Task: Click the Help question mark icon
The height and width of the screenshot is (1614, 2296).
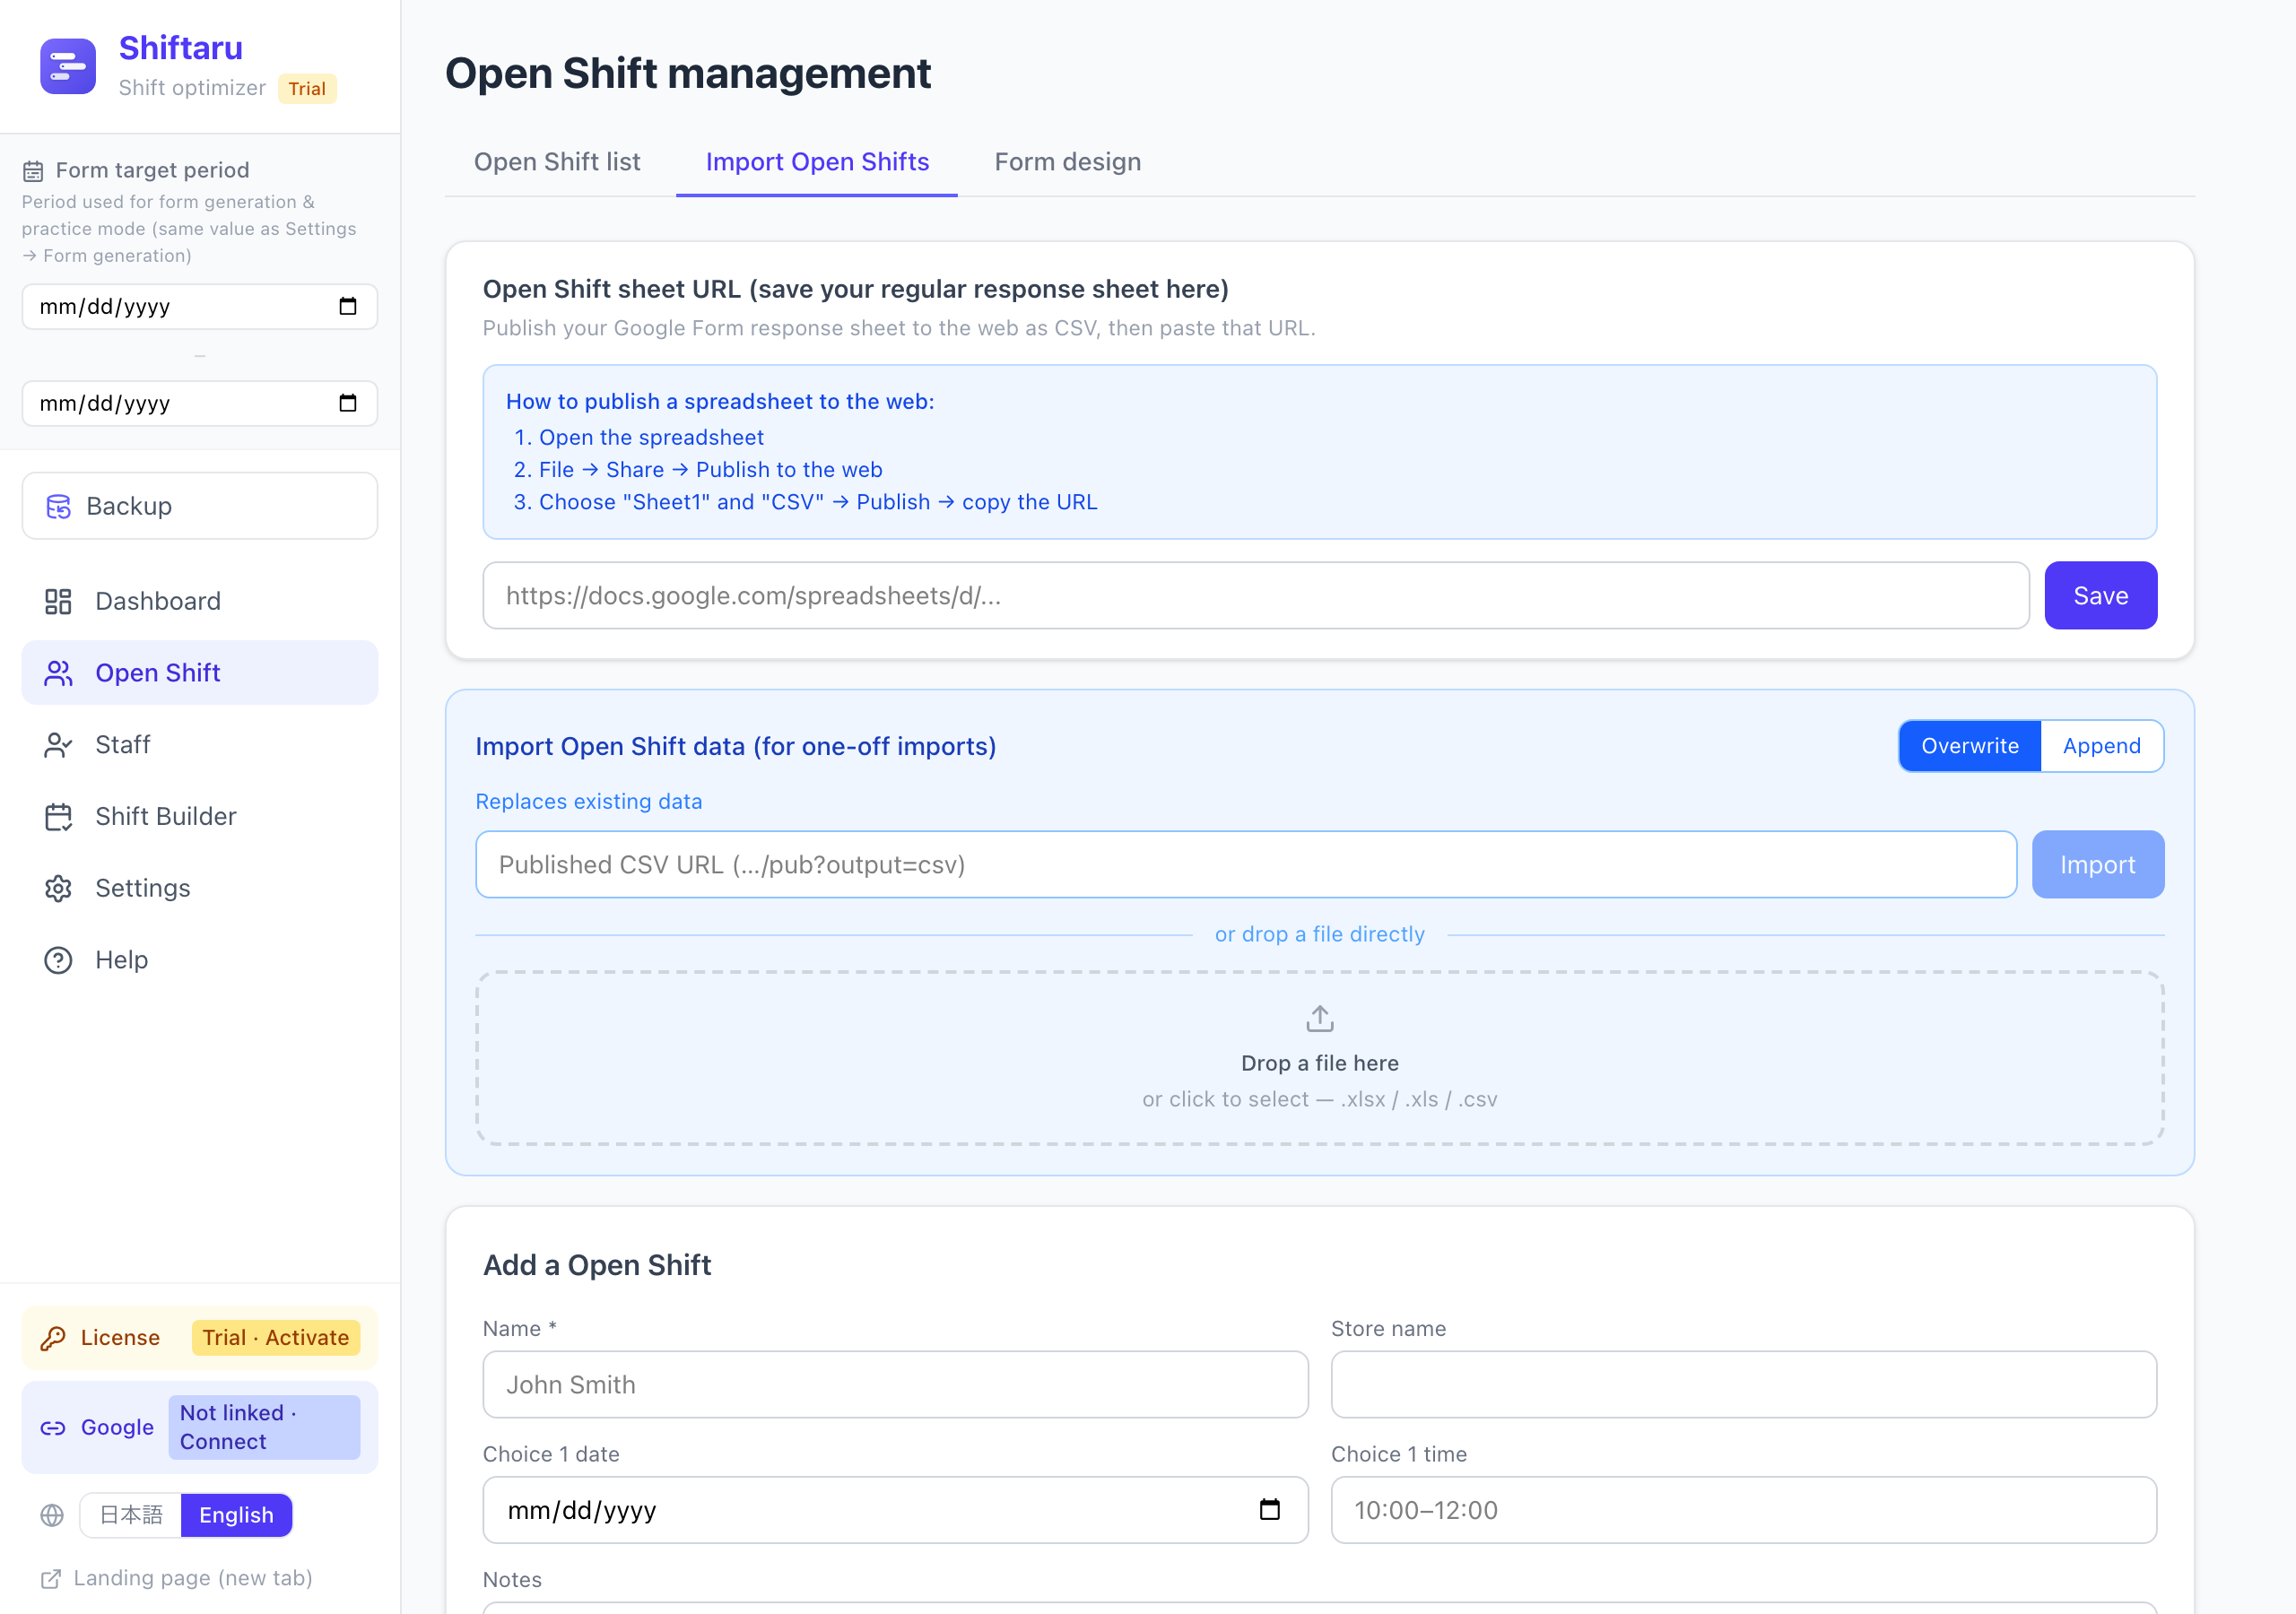Action: pos(58,961)
